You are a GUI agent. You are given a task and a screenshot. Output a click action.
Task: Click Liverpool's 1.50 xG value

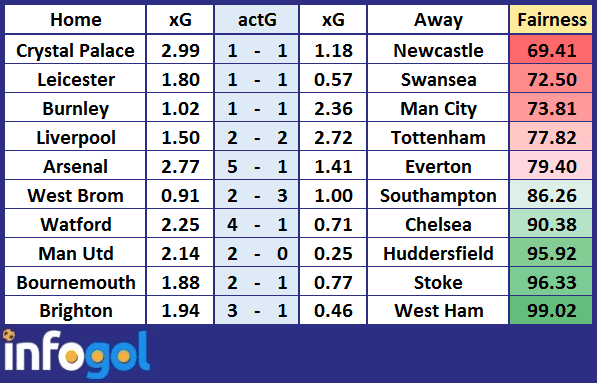(180, 137)
